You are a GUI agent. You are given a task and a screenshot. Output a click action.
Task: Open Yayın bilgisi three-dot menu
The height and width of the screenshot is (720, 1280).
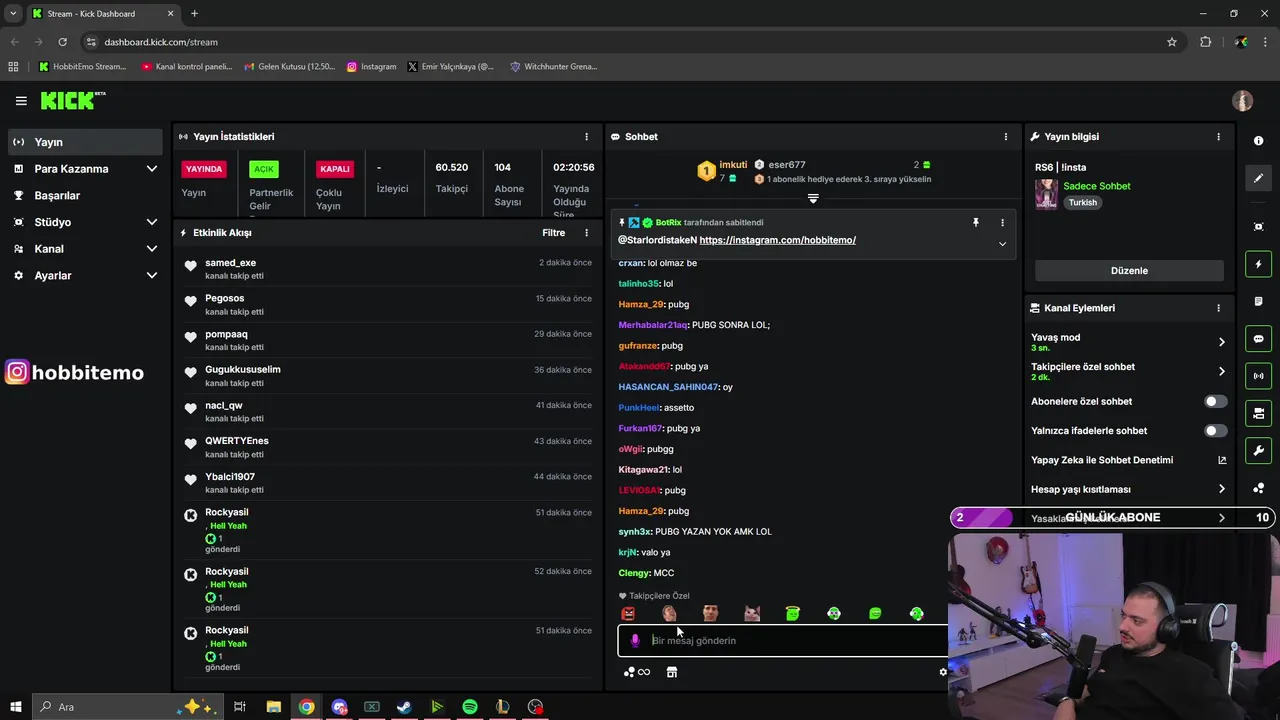click(1218, 137)
